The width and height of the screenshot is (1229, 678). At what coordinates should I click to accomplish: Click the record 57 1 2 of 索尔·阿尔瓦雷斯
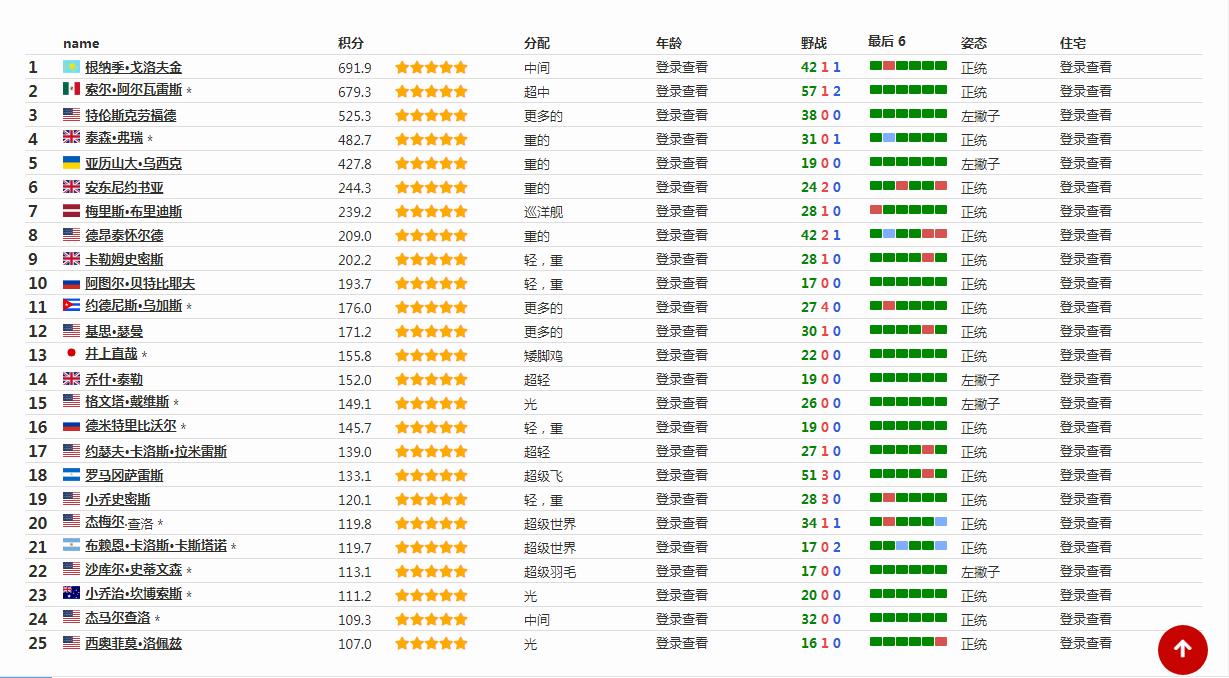821,91
